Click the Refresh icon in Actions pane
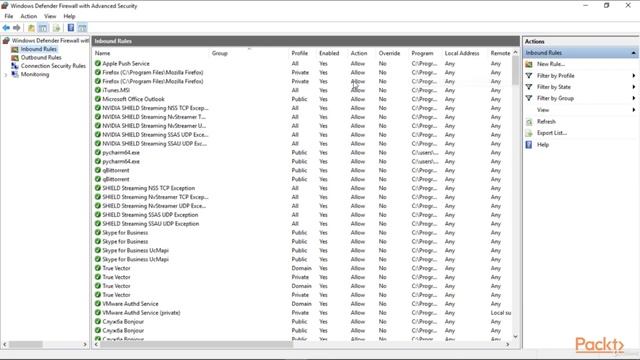This screenshot has width=640, height=360. pos(529,122)
